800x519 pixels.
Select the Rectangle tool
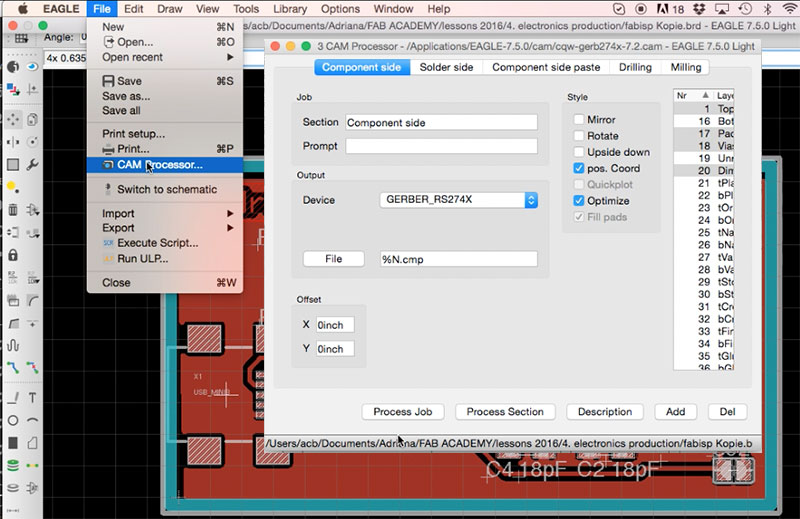click(13, 442)
